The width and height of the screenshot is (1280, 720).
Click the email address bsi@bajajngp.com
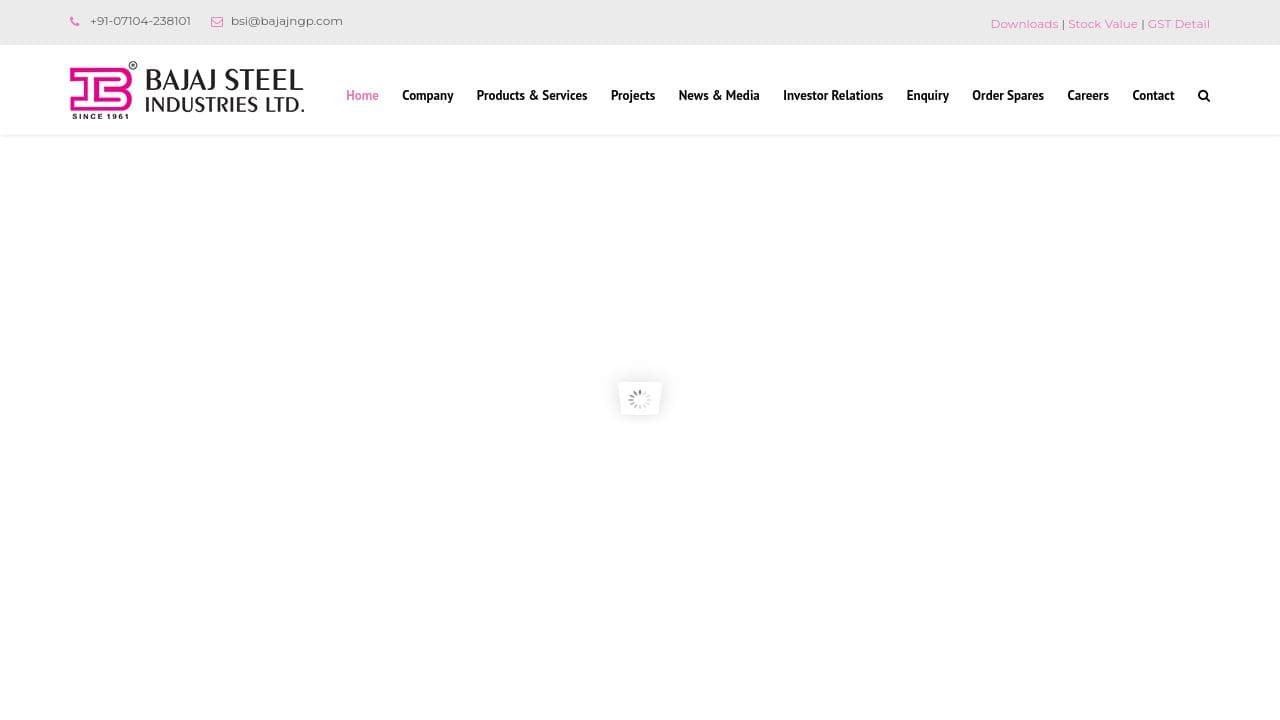click(286, 20)
